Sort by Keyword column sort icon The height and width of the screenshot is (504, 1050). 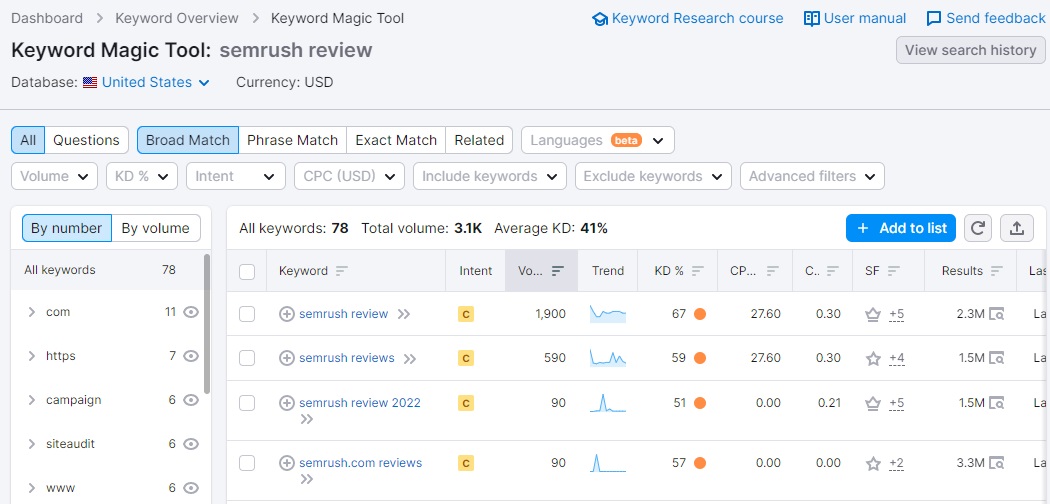342,271
